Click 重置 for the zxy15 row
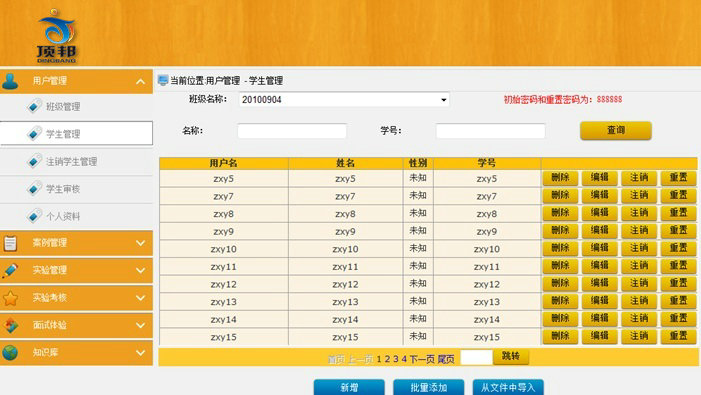This screenshot has height=395, width=701. [x=678, y=336]
